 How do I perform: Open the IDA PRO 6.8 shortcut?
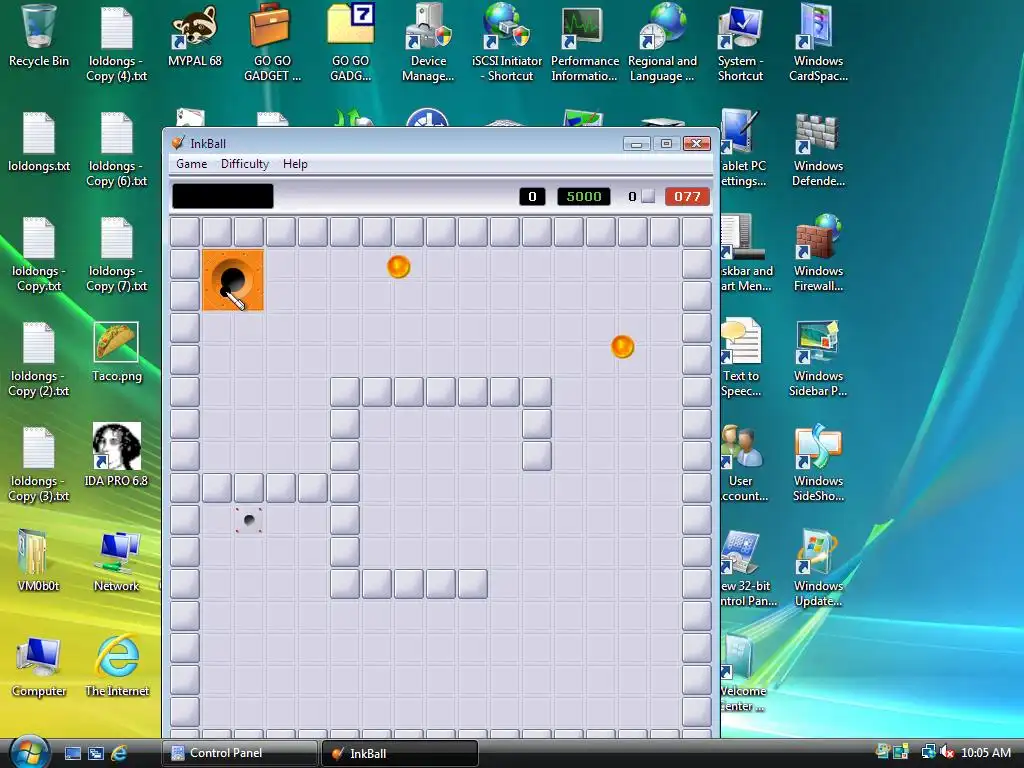[116, 456]
